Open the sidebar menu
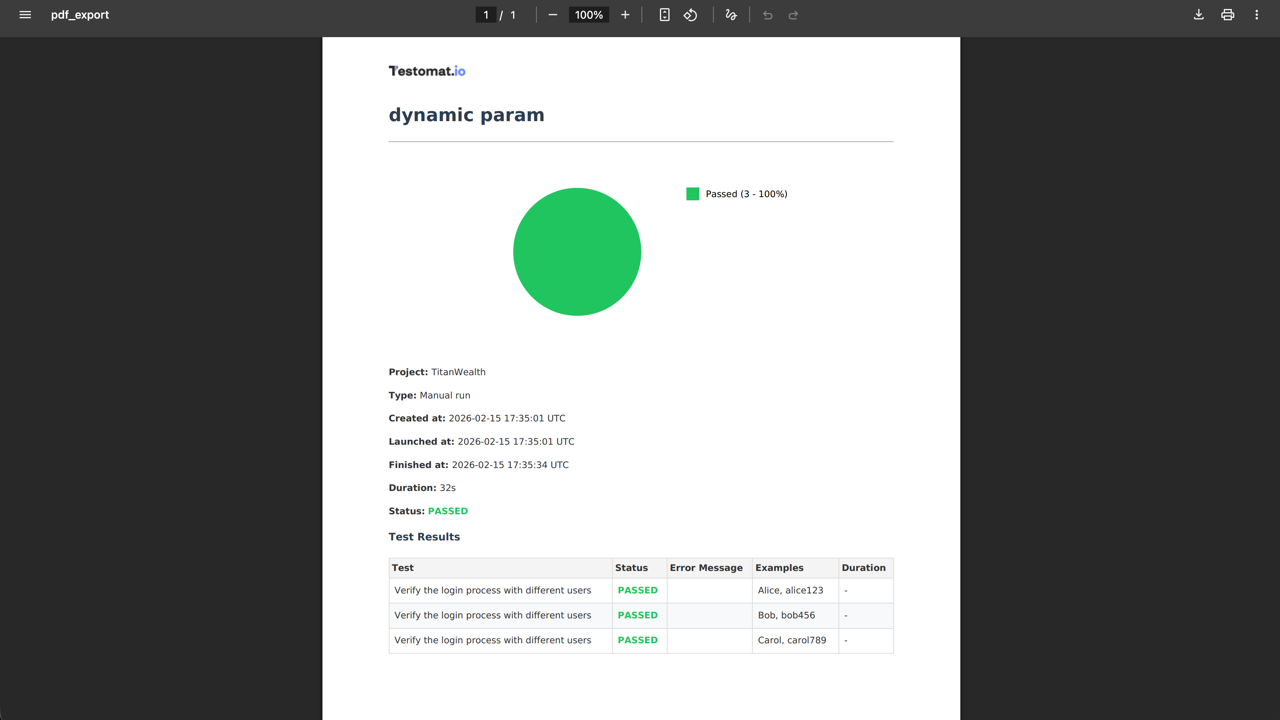This screenshot has height=720, width=1280. click(24, 15)
